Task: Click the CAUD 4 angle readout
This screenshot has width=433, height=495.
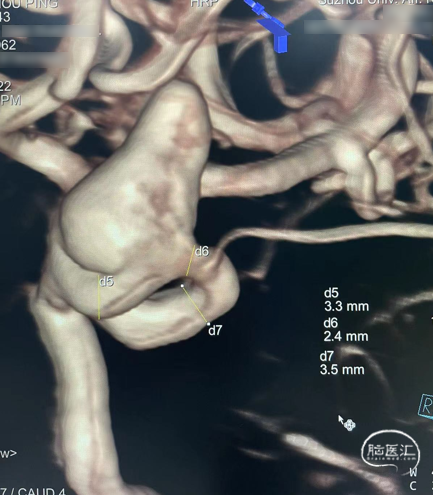Action: click(x=42, y=491)
